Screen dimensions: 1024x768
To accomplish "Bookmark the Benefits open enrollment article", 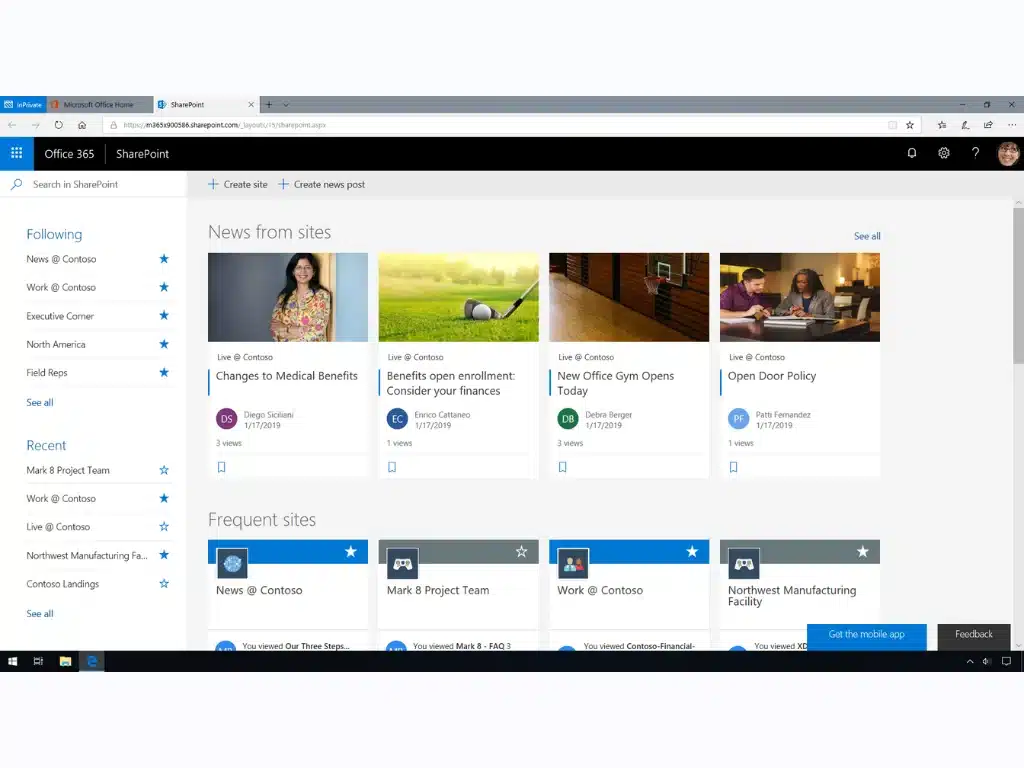I will [x=392, y=467].
